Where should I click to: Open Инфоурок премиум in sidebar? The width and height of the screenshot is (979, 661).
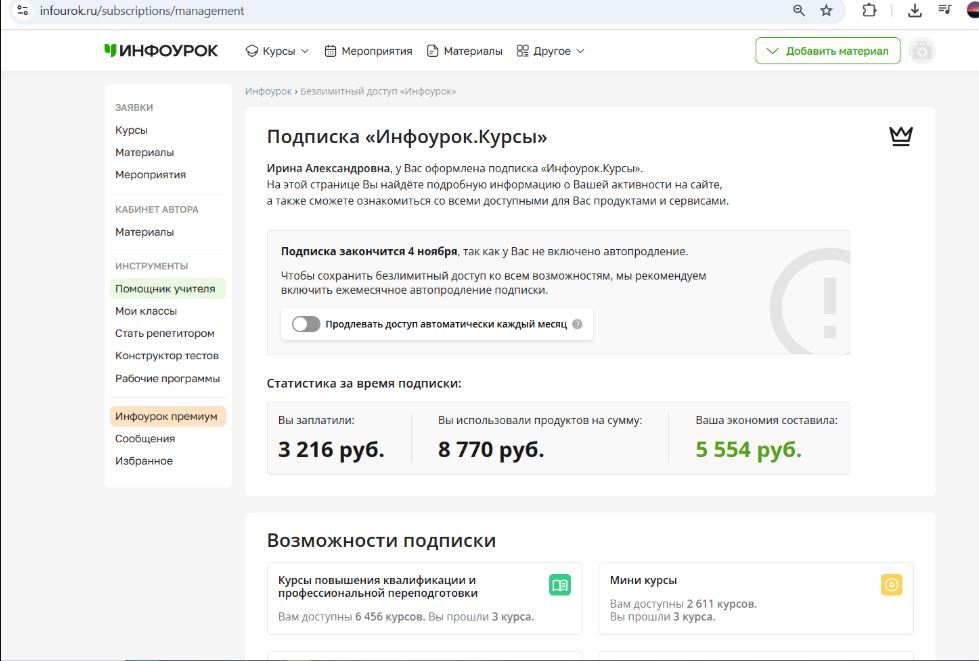(x=165, y=416)
